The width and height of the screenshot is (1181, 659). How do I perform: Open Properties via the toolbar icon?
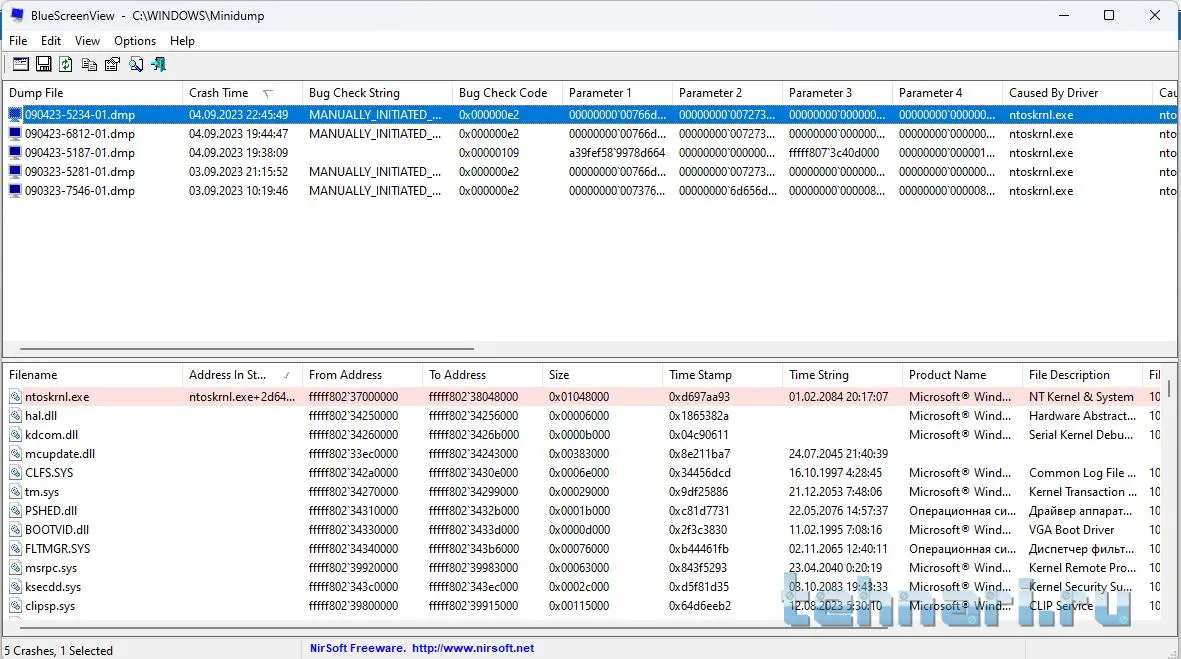[x=112, y=65]
